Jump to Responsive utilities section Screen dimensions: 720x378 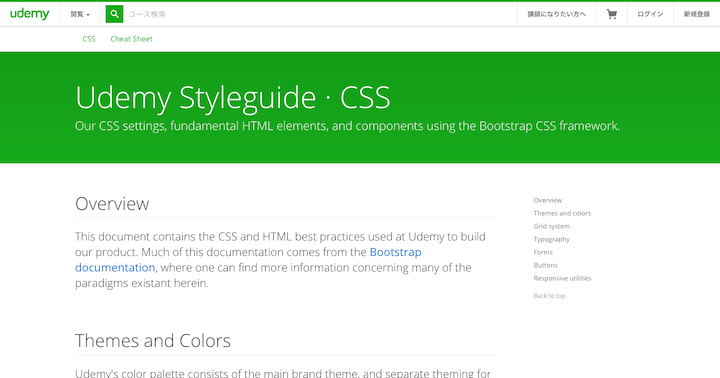click(x=562, y=278)
